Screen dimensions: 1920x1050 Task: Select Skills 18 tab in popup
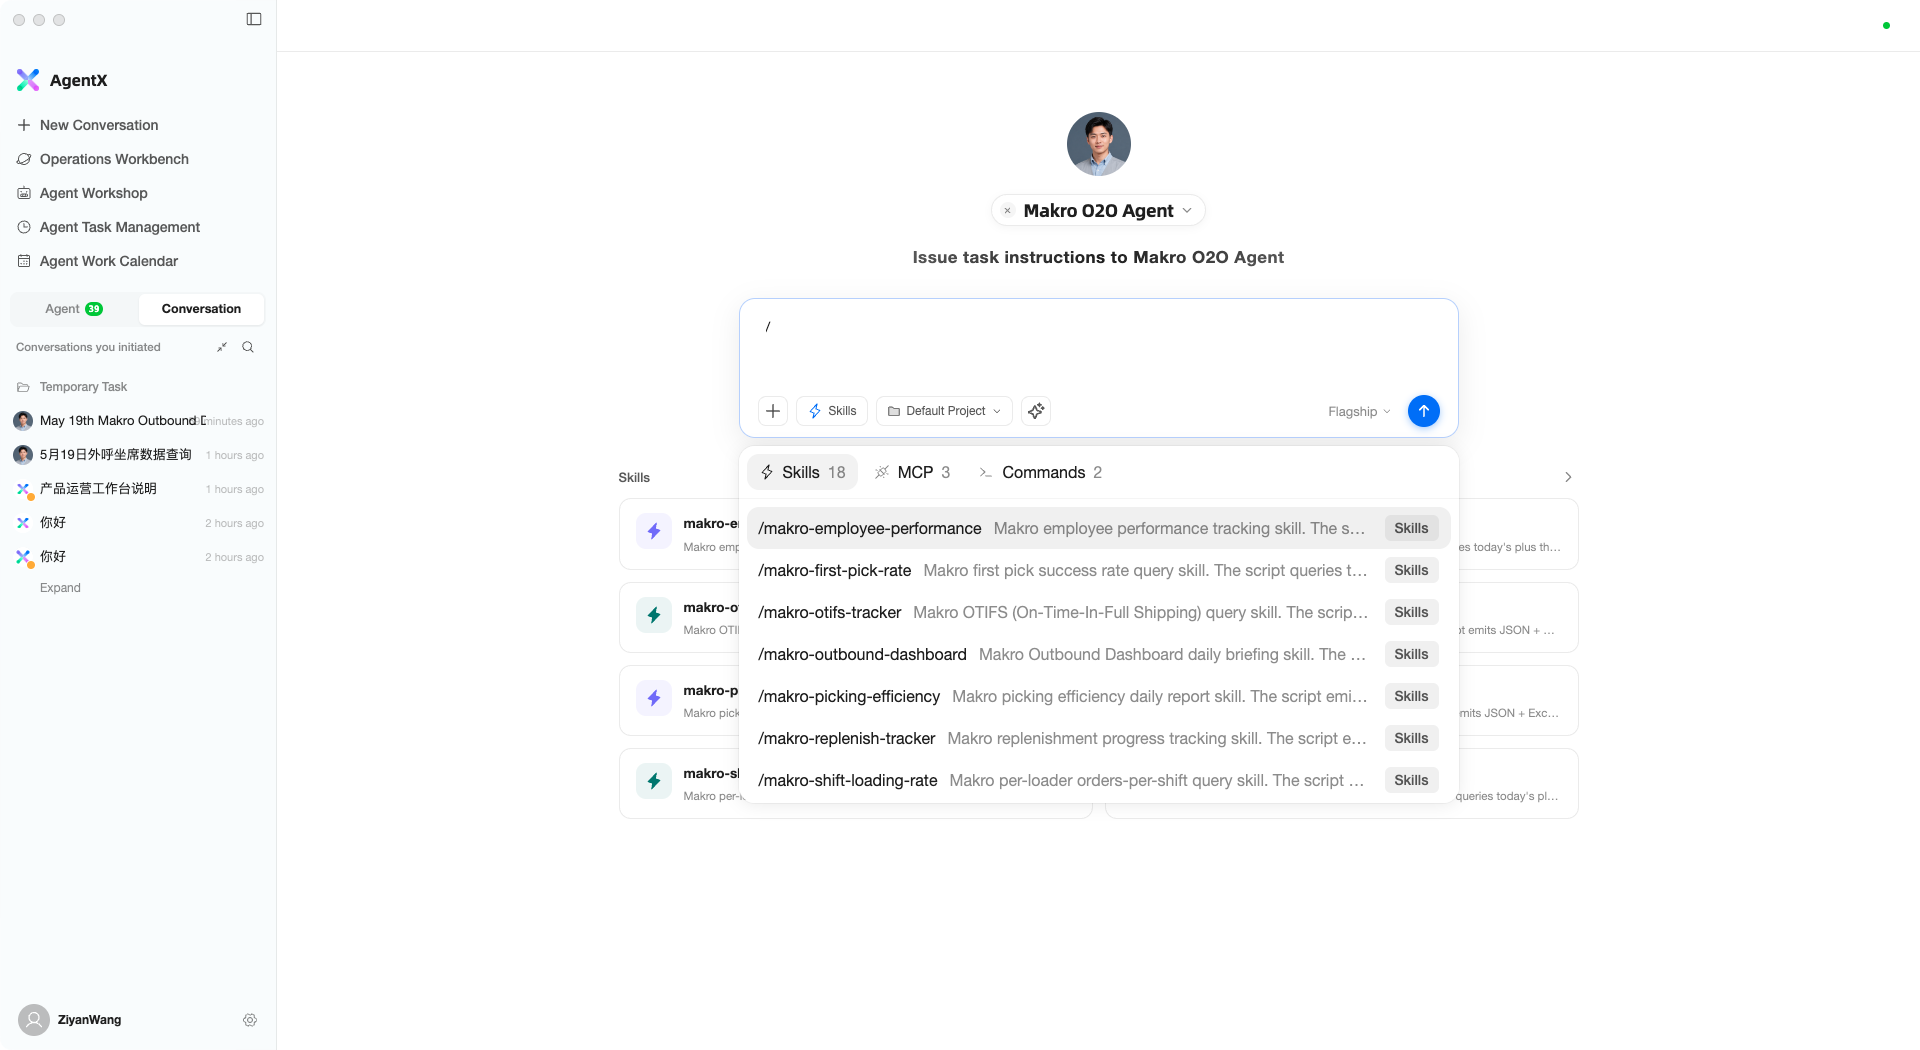[x=802, y=472]
